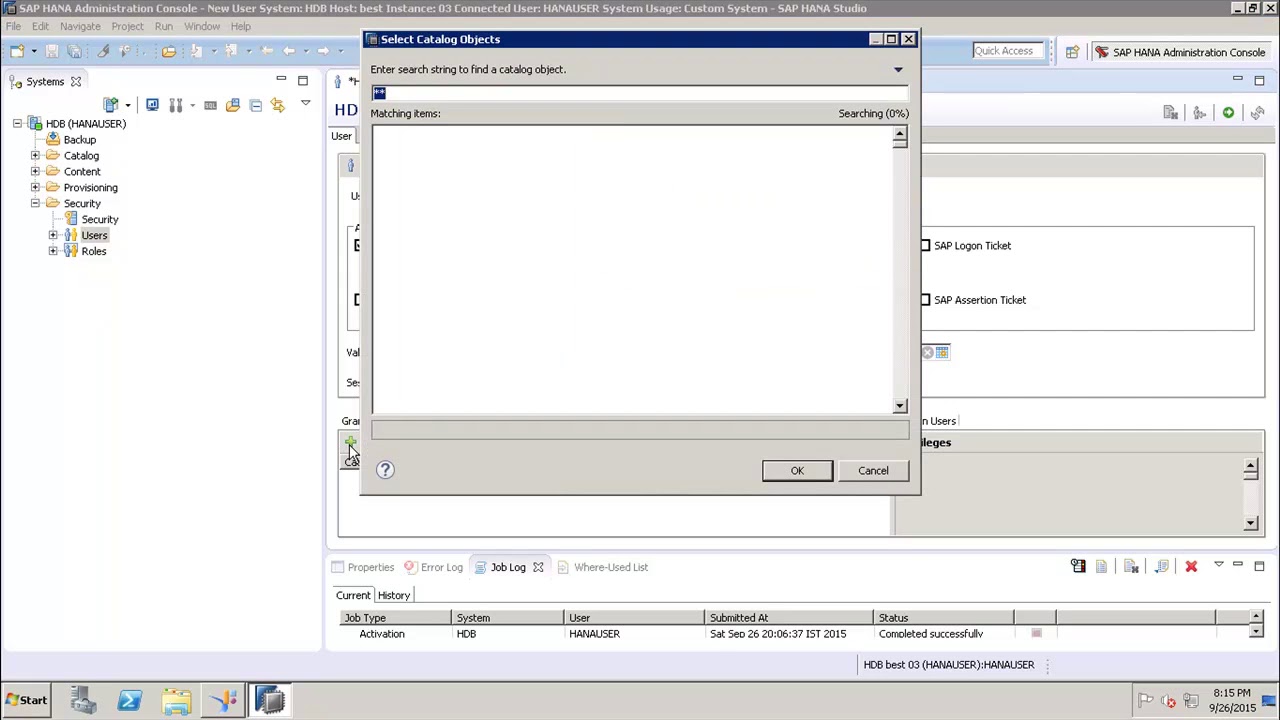The image size is (1280, 720).
Task: Click the catalog object search string field
Action: [640, 93]
